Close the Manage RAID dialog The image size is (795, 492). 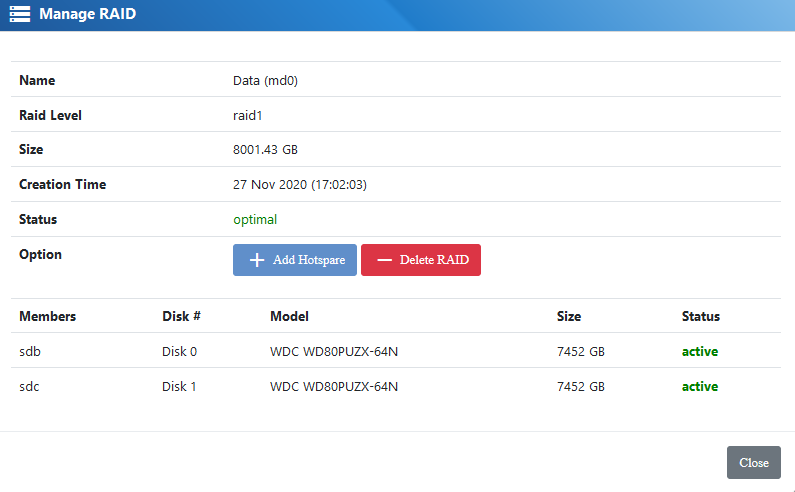pos(753,462)
